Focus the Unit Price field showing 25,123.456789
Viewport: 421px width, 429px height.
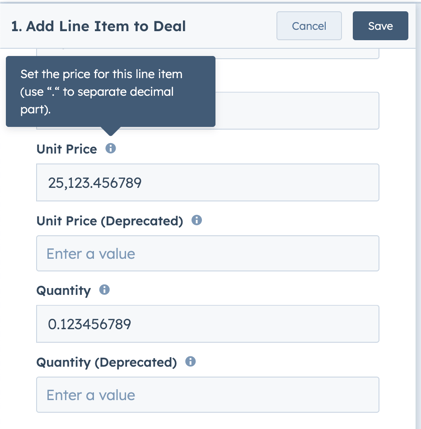208,182
